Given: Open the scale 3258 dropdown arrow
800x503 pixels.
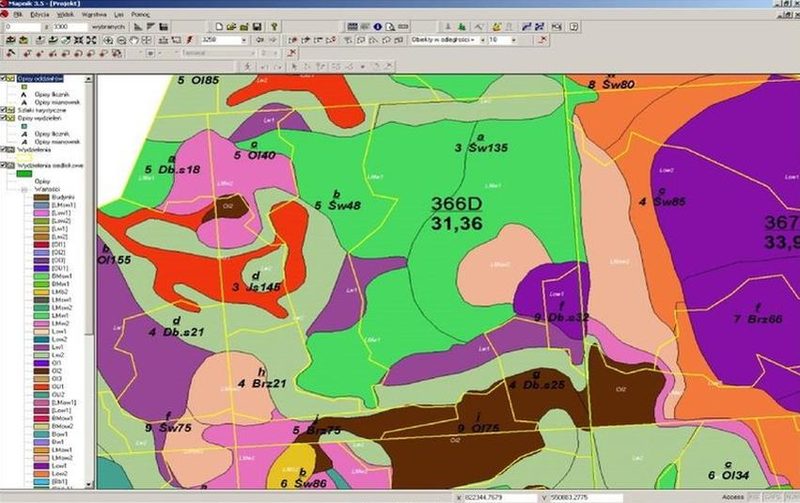Looking at the screenshot, I should tap(244, 40).
